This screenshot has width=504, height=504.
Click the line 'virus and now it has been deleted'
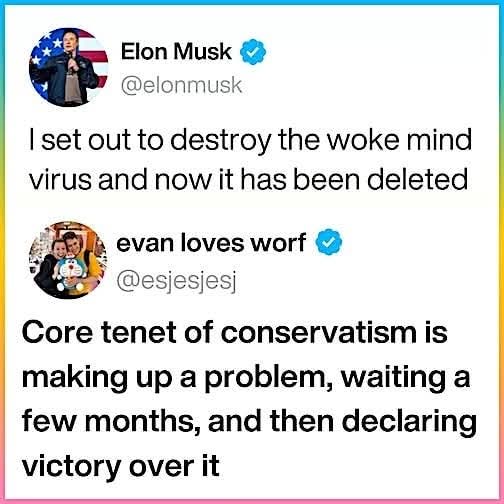(248, 179)
